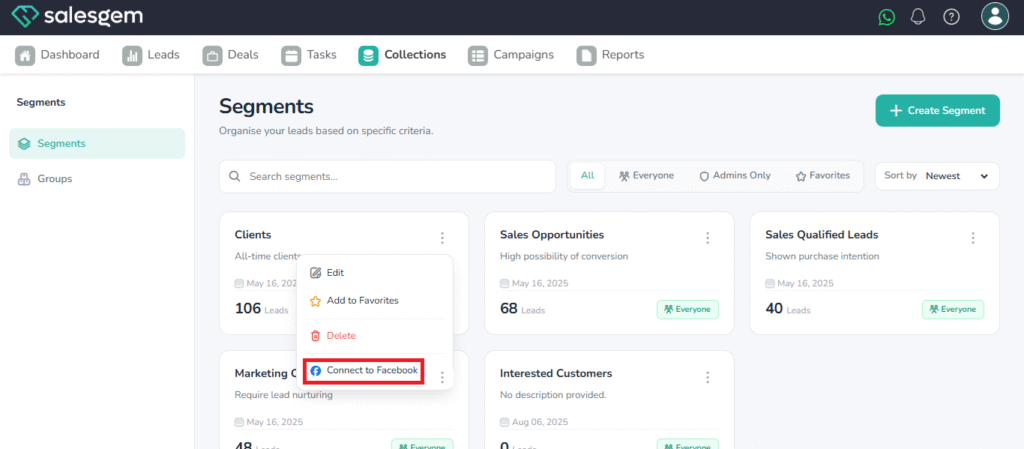
Task: Filter segments by Admins Only
Action: [735, 176]
